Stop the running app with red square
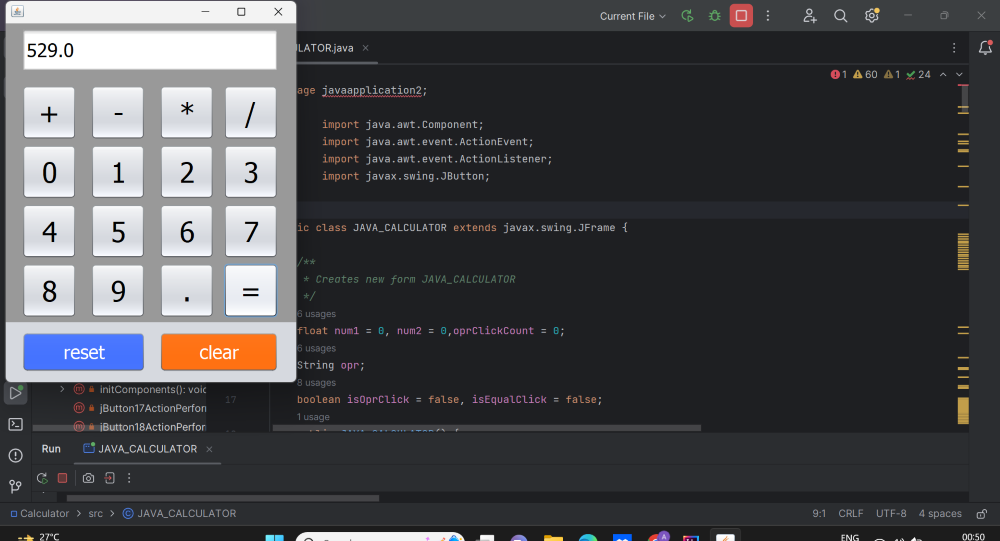This screenshot has height=541, width=1000. [x=741, y=16]
